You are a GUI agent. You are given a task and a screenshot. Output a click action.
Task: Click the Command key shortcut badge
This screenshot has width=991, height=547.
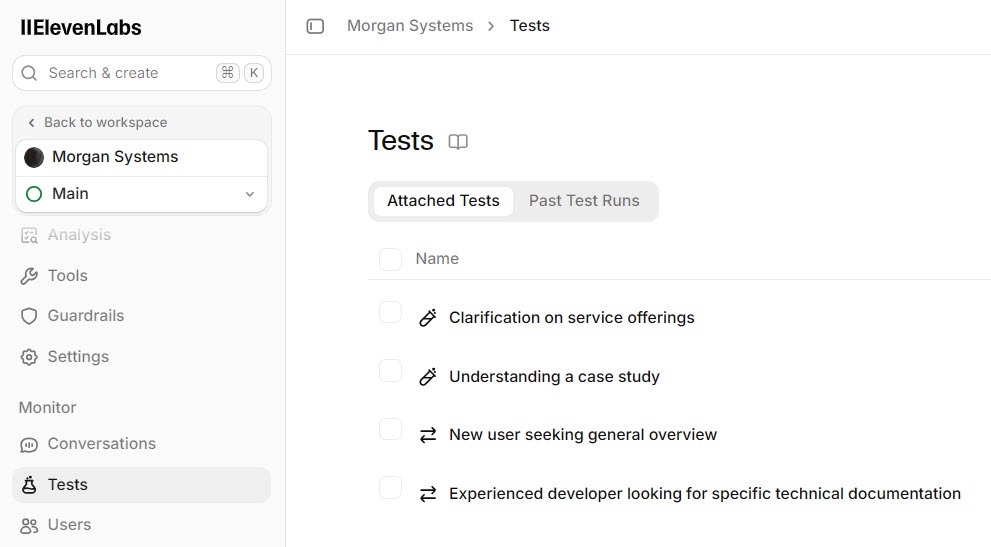click(228, 73)
